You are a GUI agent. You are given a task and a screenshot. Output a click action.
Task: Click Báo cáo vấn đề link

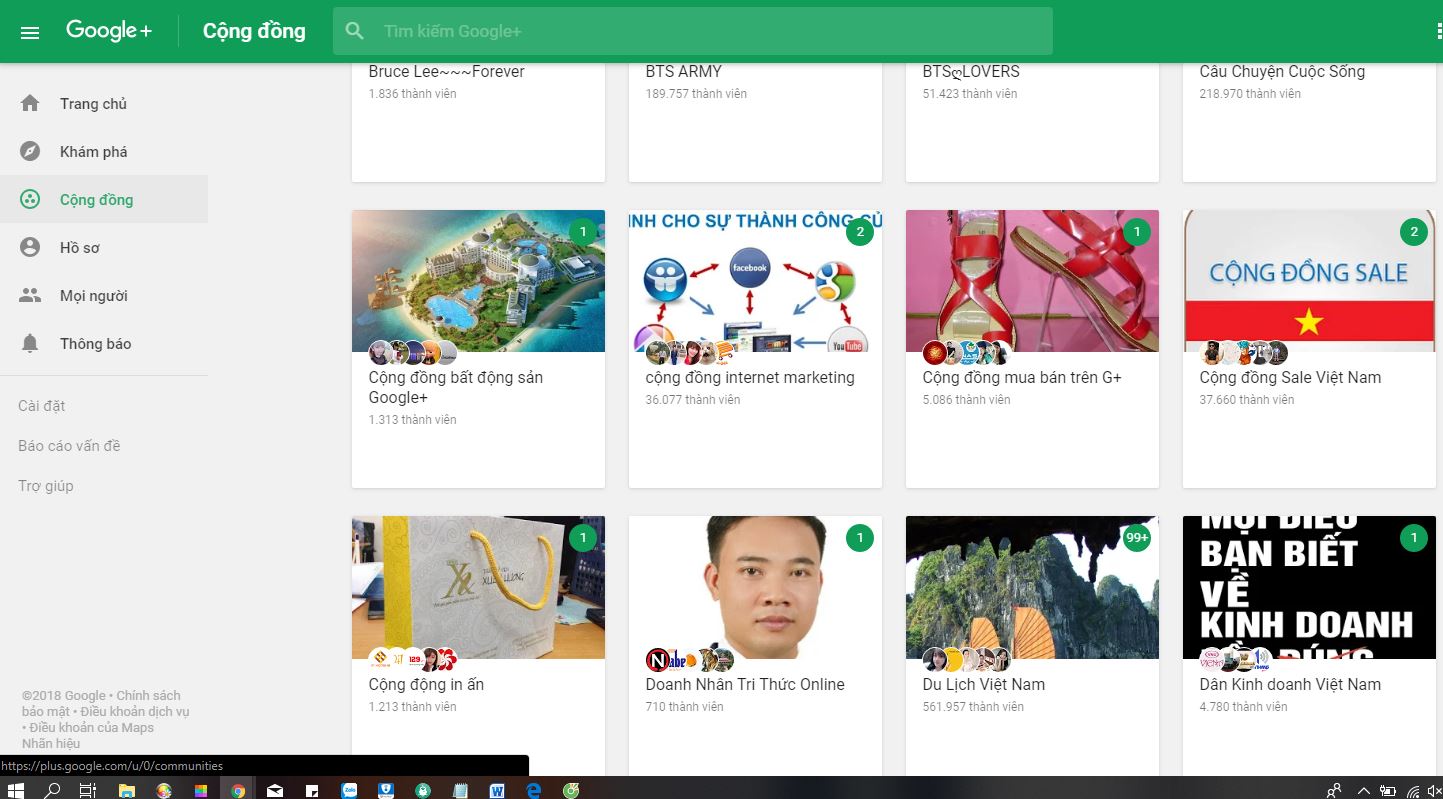click(69, 445)
